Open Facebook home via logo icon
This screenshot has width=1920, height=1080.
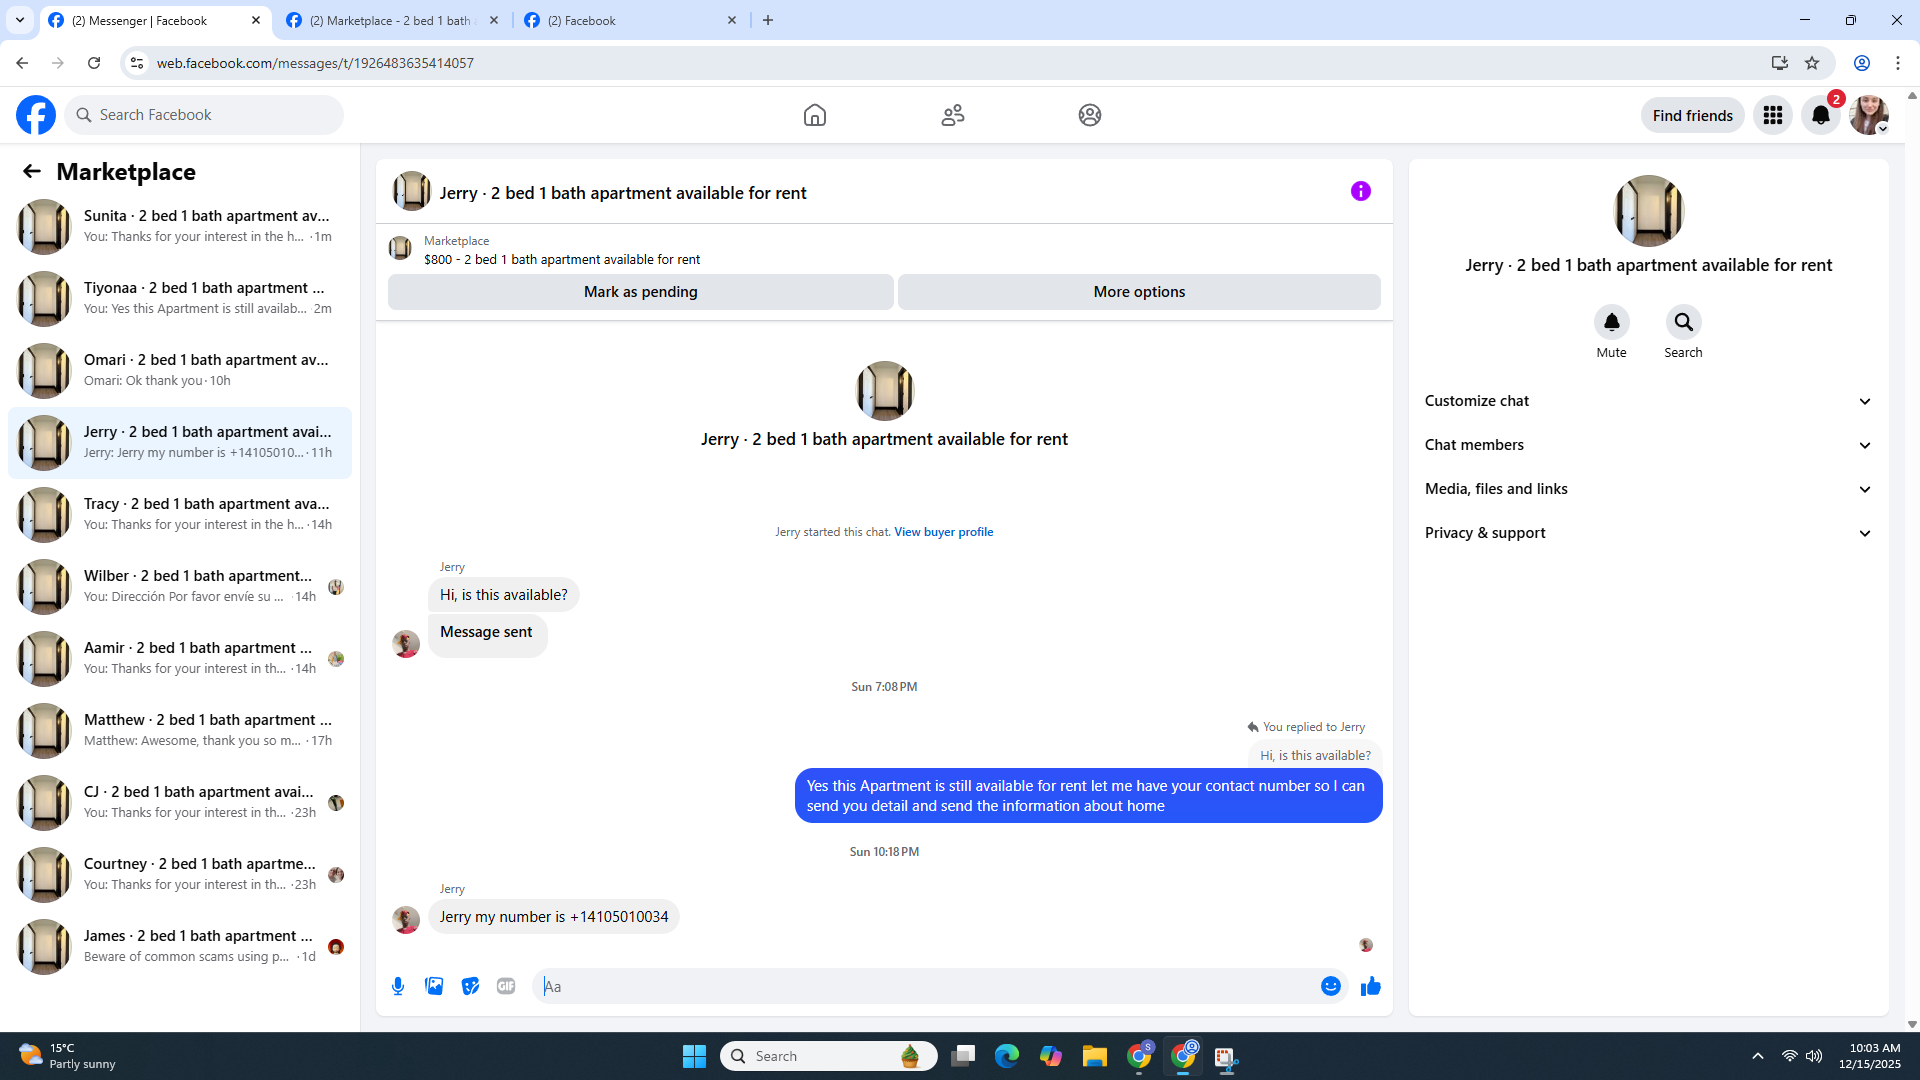click(36, 115)
